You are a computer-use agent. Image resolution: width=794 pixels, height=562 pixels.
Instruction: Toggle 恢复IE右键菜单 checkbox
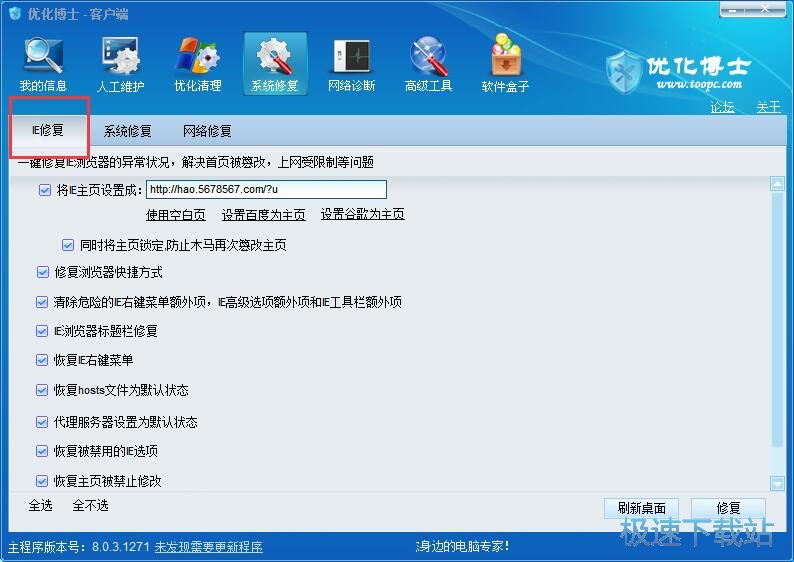point(42,360)
